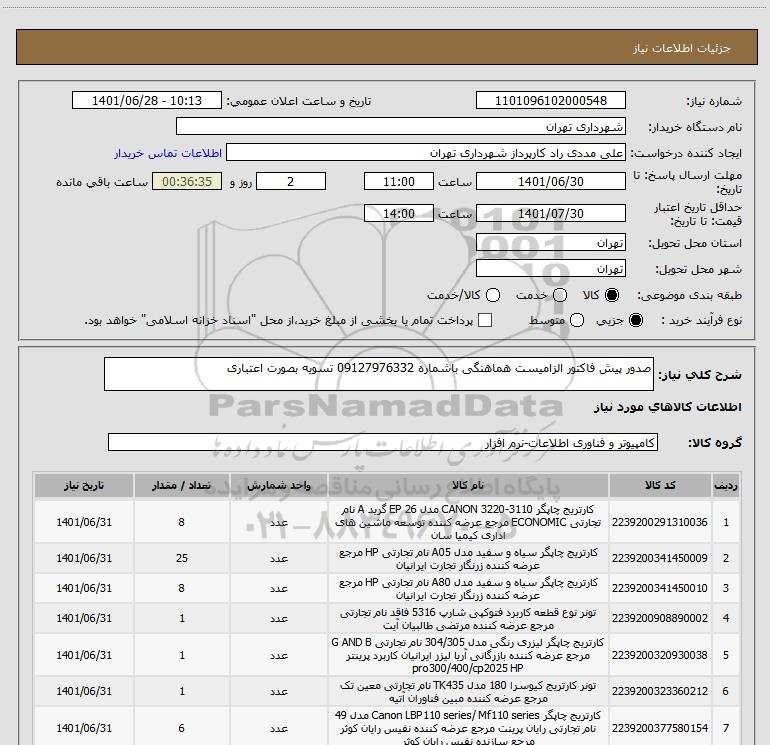Click item code 2239200323360212
The image size is (770, 745).
[x=660, y=691]
